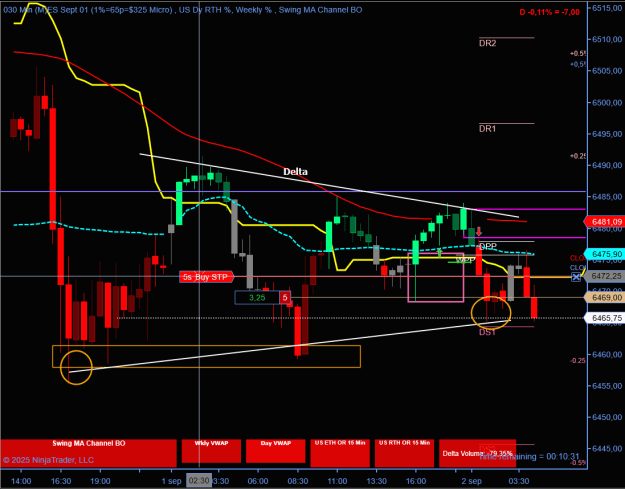
Task: Click the red down-arrow signal marker
Action: point(479,231)
